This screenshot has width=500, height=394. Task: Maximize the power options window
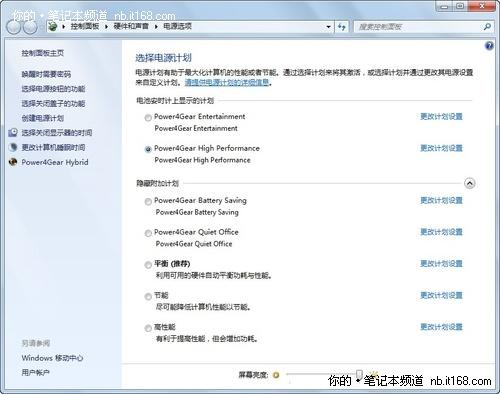tap(460, 6)
